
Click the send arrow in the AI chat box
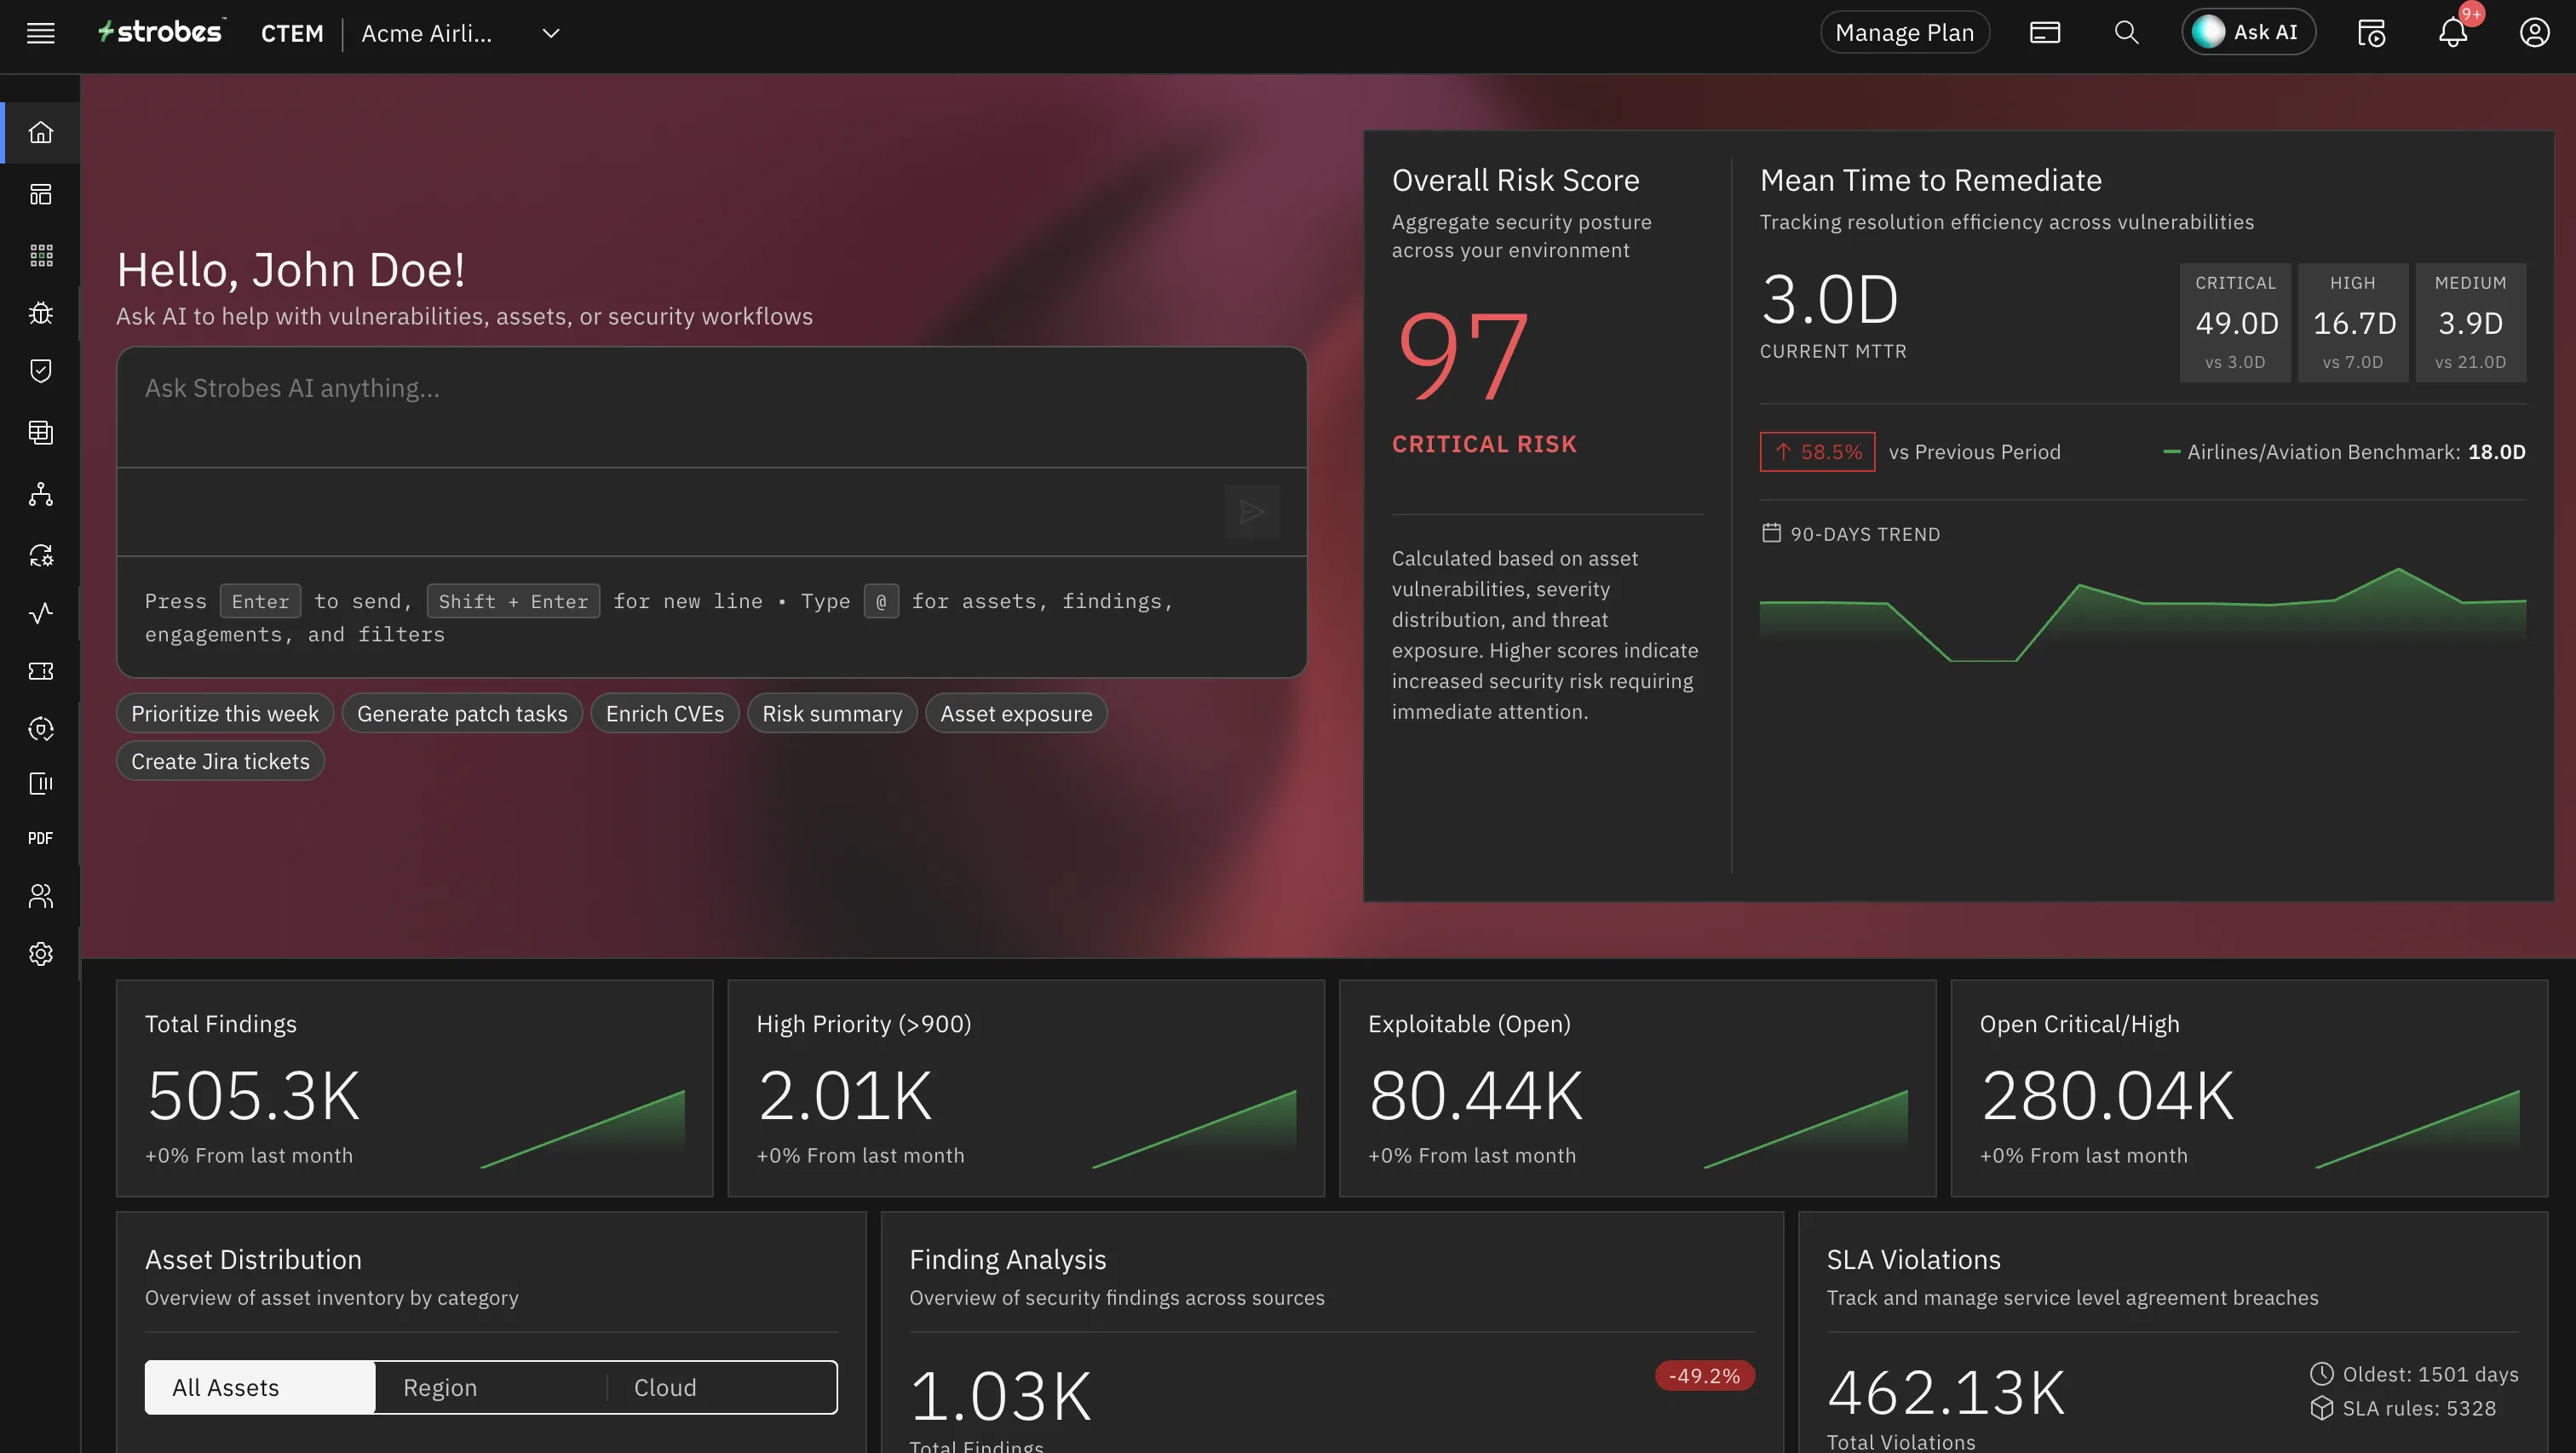(x=1252, y=511)
